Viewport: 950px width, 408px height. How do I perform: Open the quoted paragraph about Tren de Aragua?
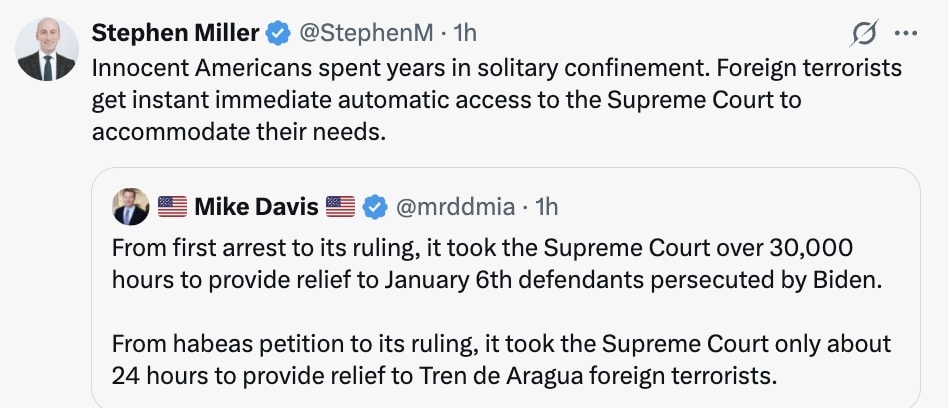(500, 361)
